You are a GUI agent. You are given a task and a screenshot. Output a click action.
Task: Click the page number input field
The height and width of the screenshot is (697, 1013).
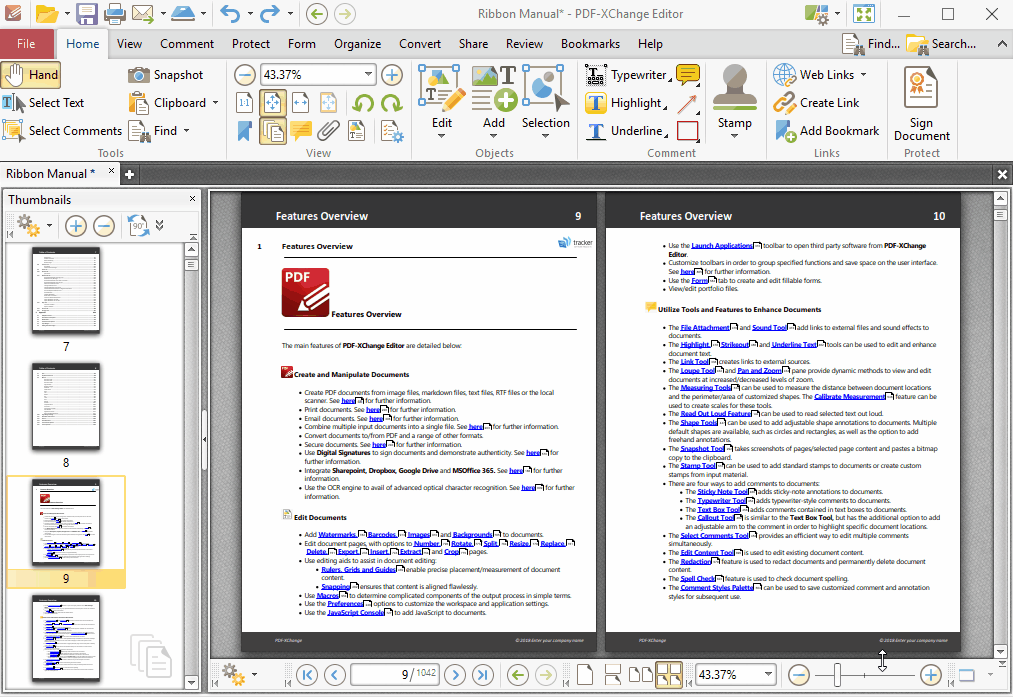click(x=395, y=675)
